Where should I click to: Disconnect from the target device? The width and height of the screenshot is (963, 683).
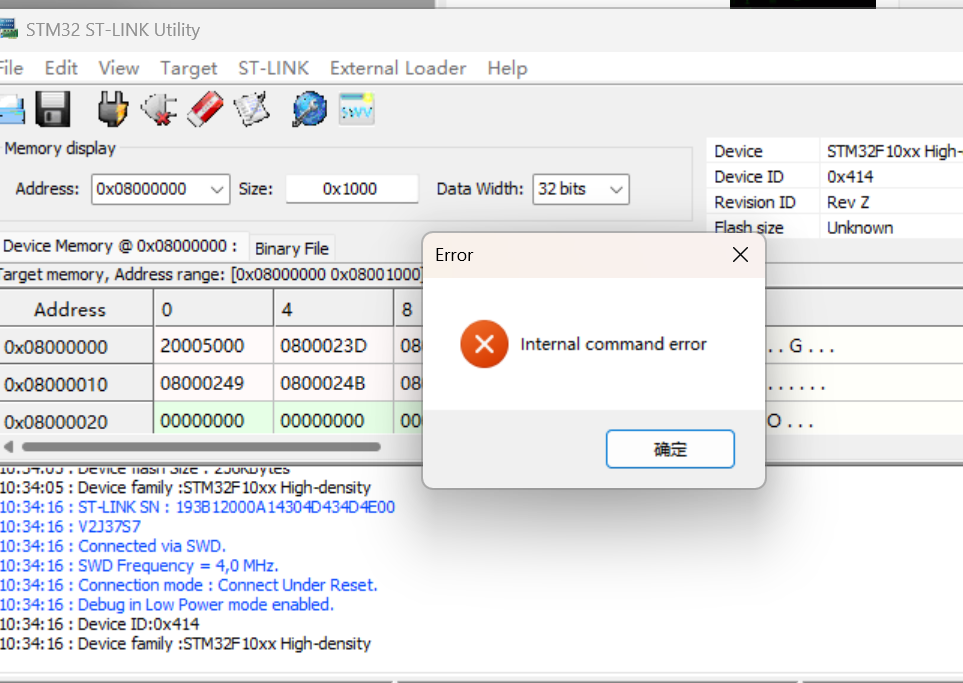(x=158, y=108)
